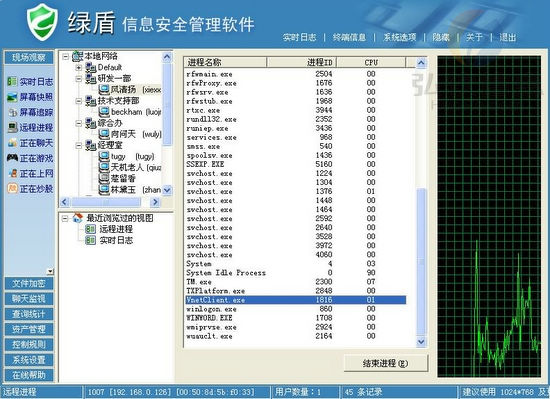The image size is (550, 399).
Task: Expand the Default group node
Action: [79, 67]
